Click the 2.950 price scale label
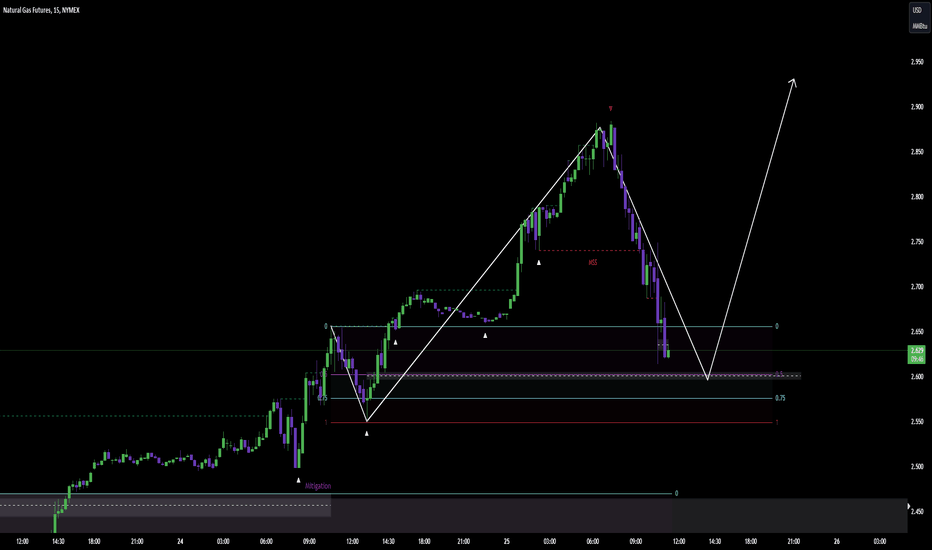Screen dimensions: 932x550 [917, 62]
